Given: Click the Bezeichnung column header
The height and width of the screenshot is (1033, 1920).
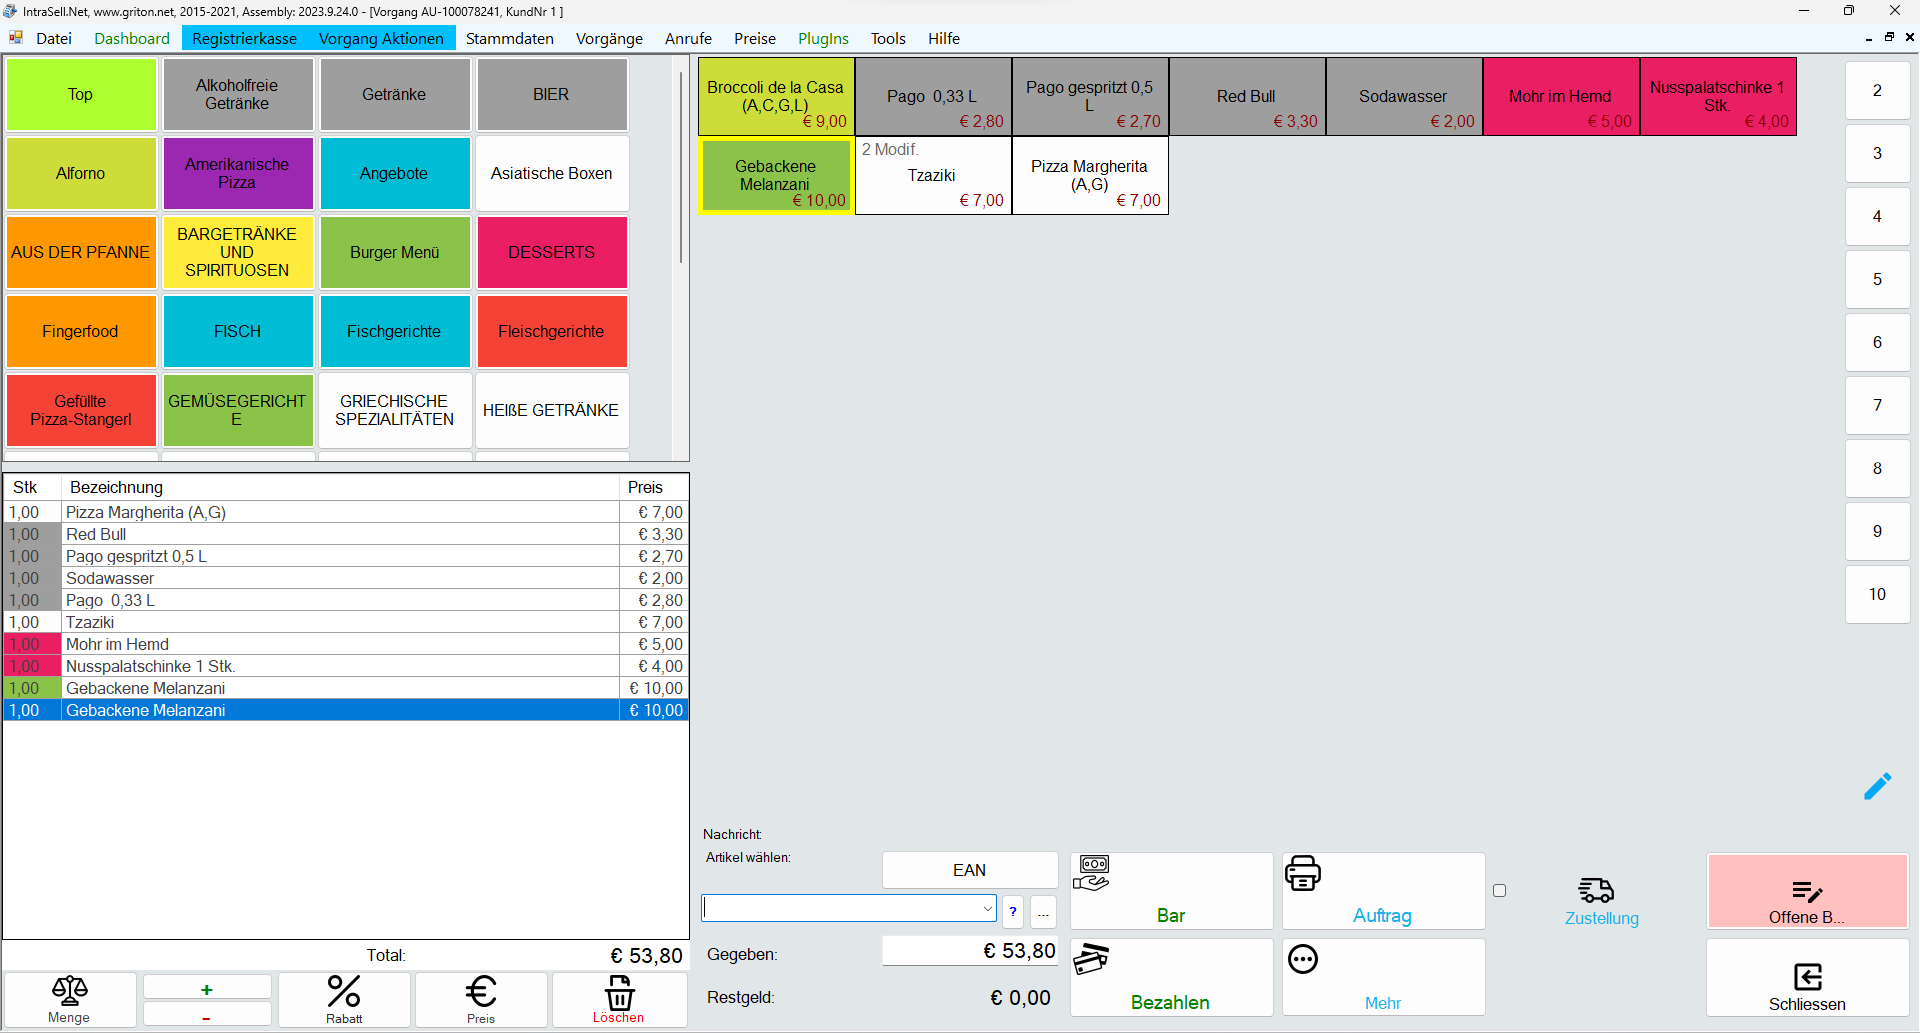Looking at the screenshot, I should [340, 487].
